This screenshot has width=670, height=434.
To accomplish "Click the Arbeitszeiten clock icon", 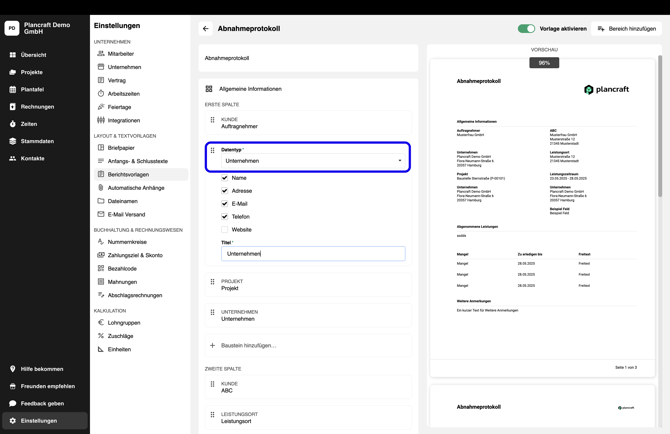I will (101, 94).
